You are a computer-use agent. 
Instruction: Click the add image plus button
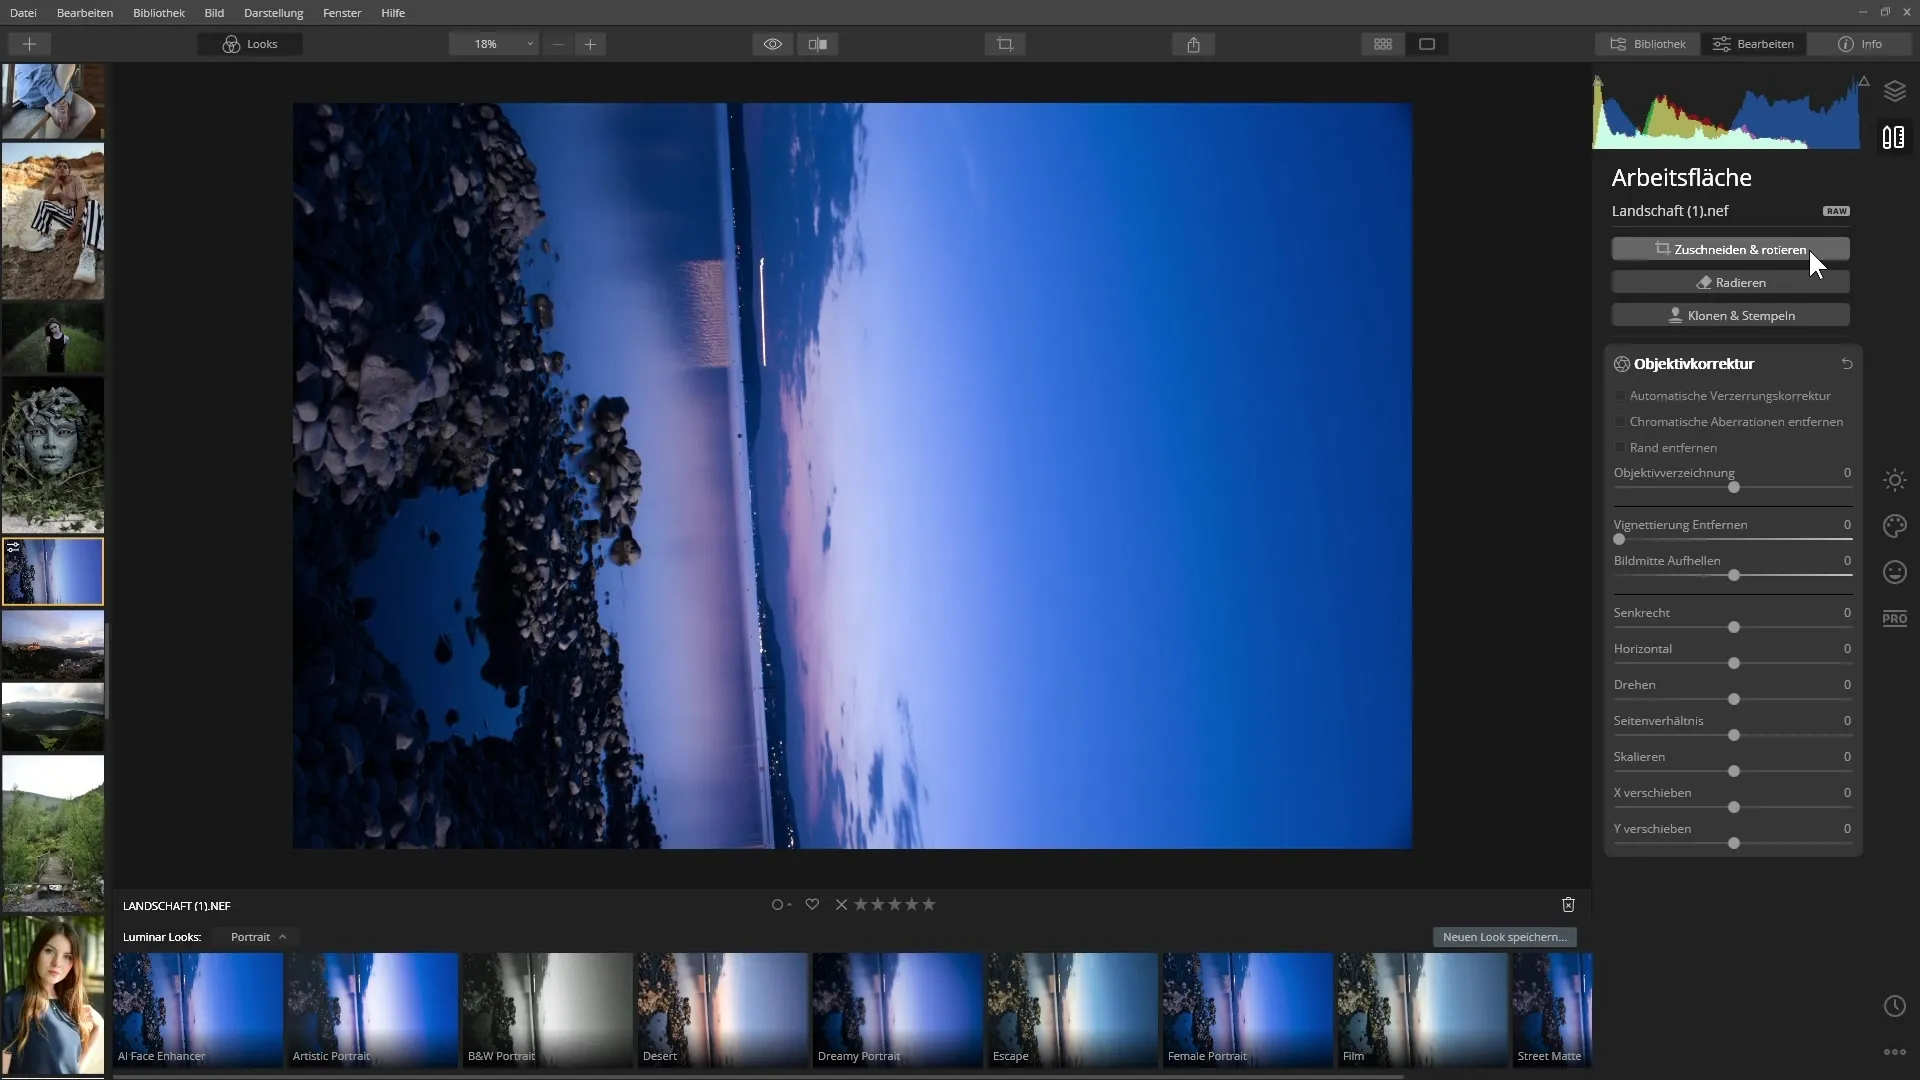[29, 44]
